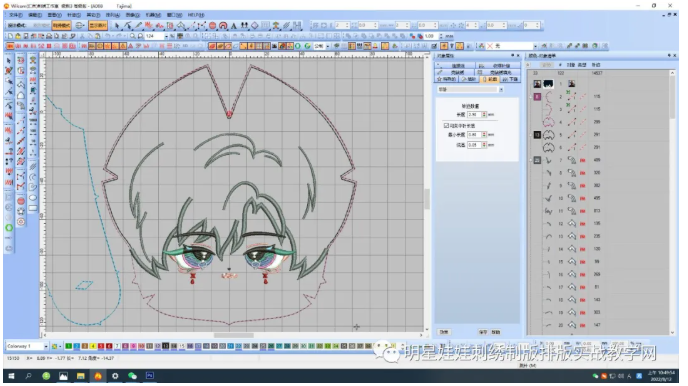Open the Windows Start menu
The height and width of the screenshot is (386, 688).
coord(11,376)
